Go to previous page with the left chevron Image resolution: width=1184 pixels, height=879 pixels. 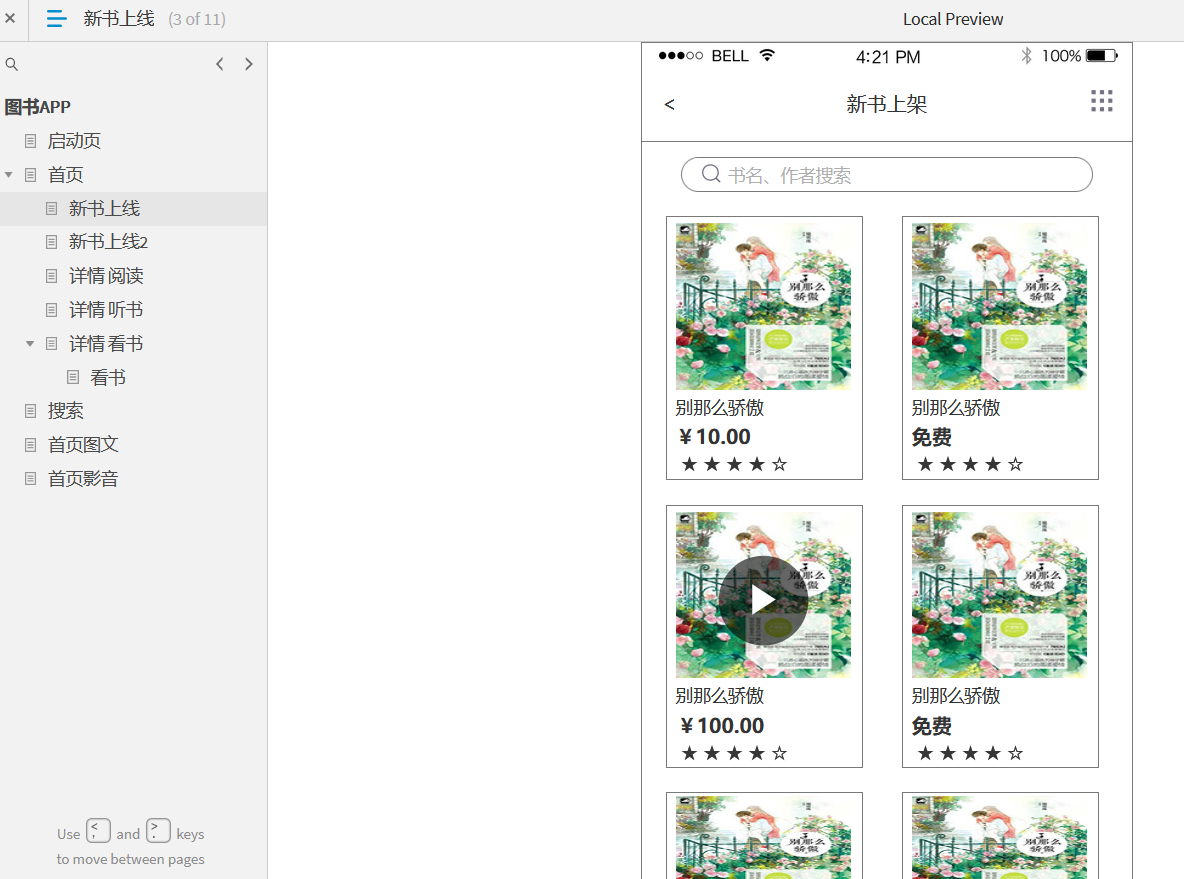[220, 64]
